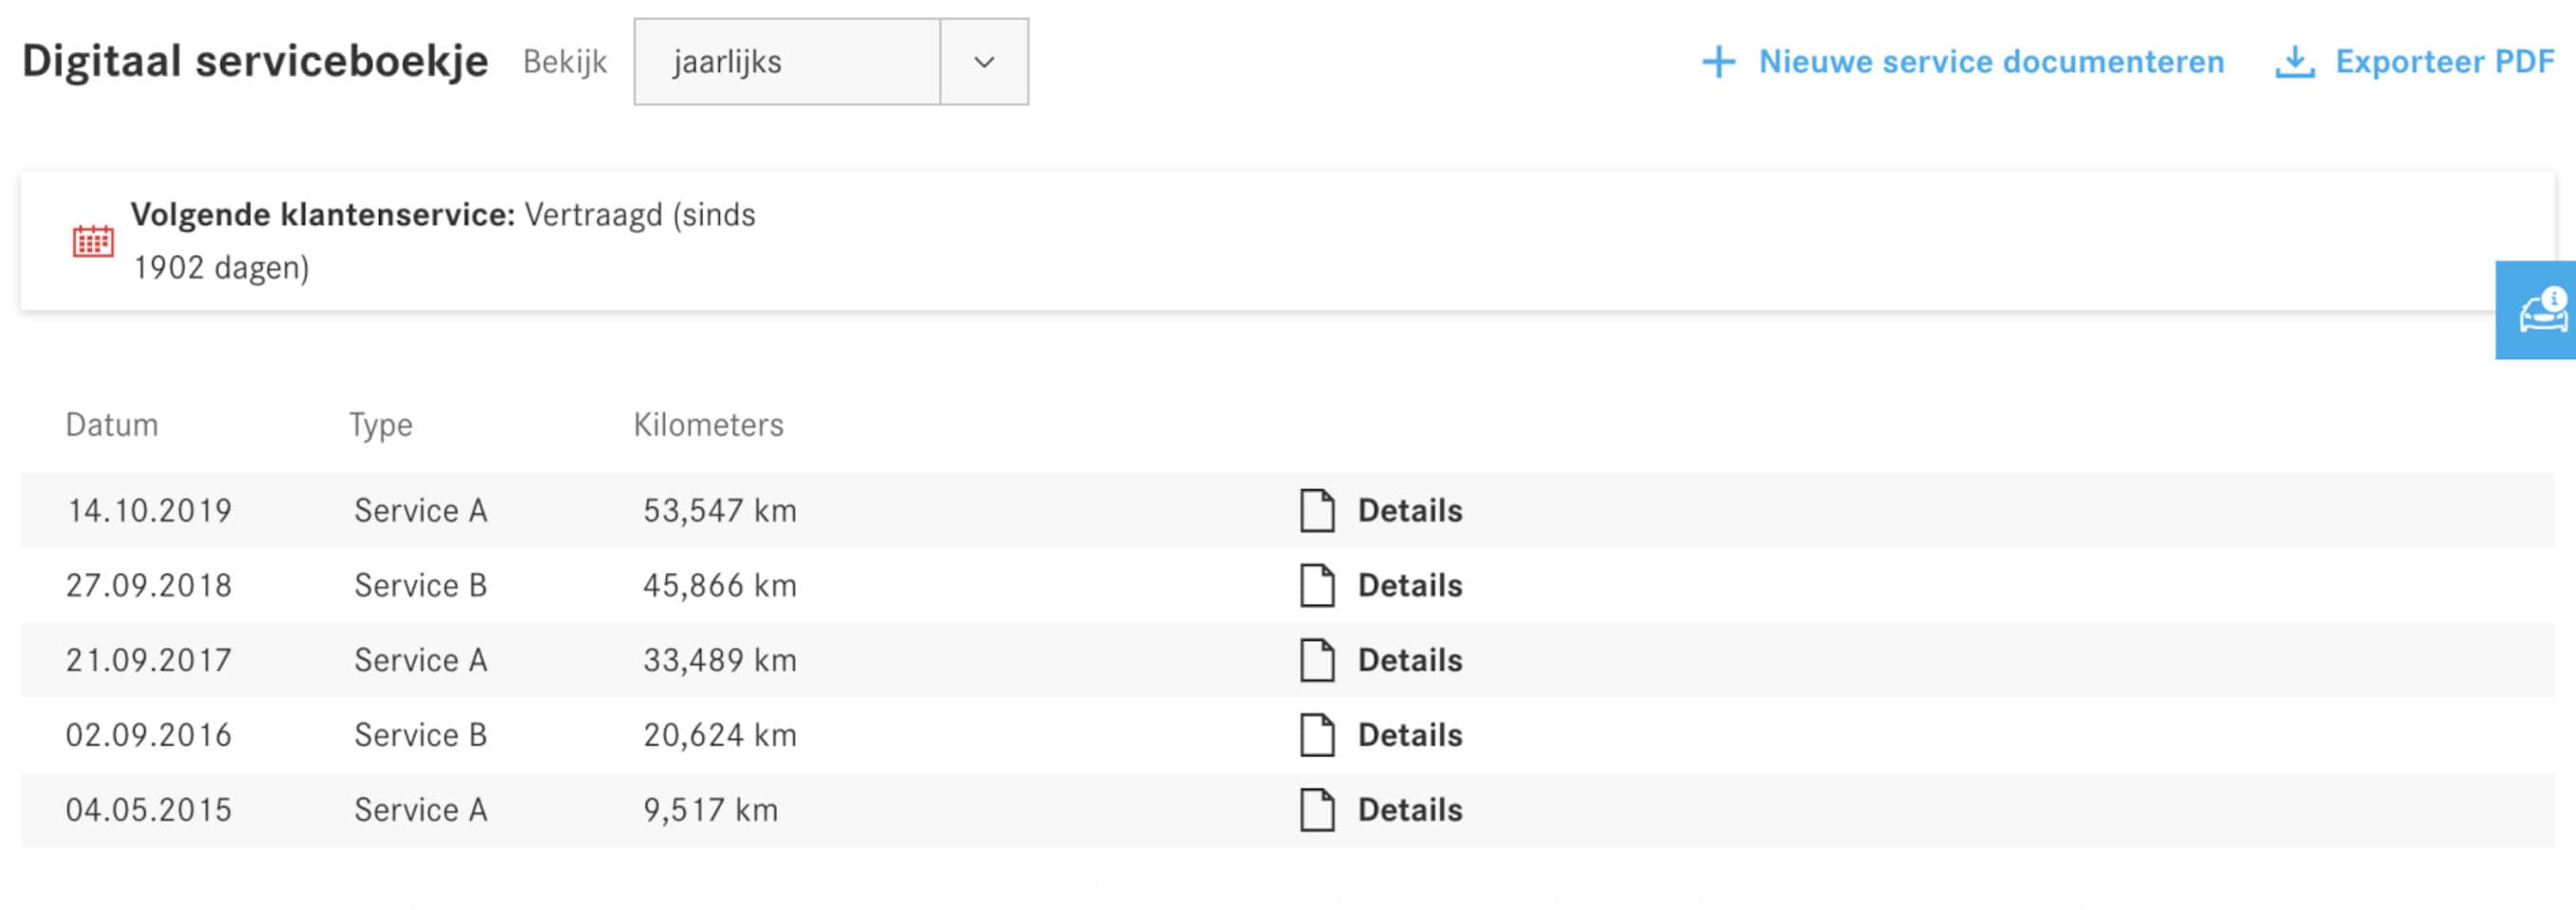Click Exporteer PDF link
This screenshot has width=2576, height=910.
click(2444, 62)
